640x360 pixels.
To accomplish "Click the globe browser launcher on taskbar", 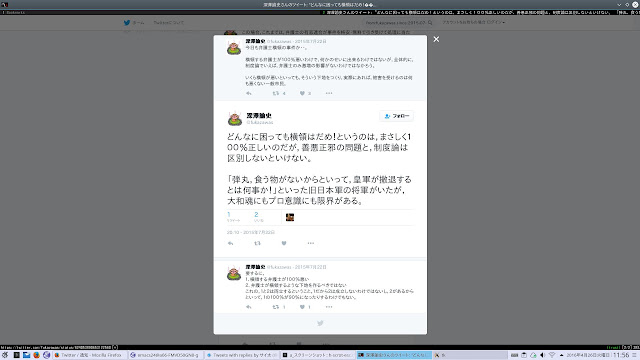I will 47,355.
